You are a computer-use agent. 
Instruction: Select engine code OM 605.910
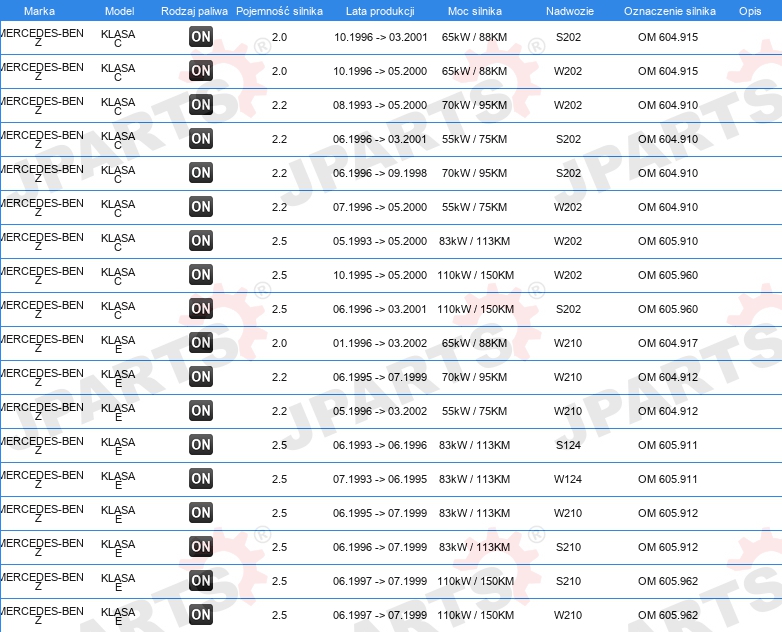click(x=668, y=241)
